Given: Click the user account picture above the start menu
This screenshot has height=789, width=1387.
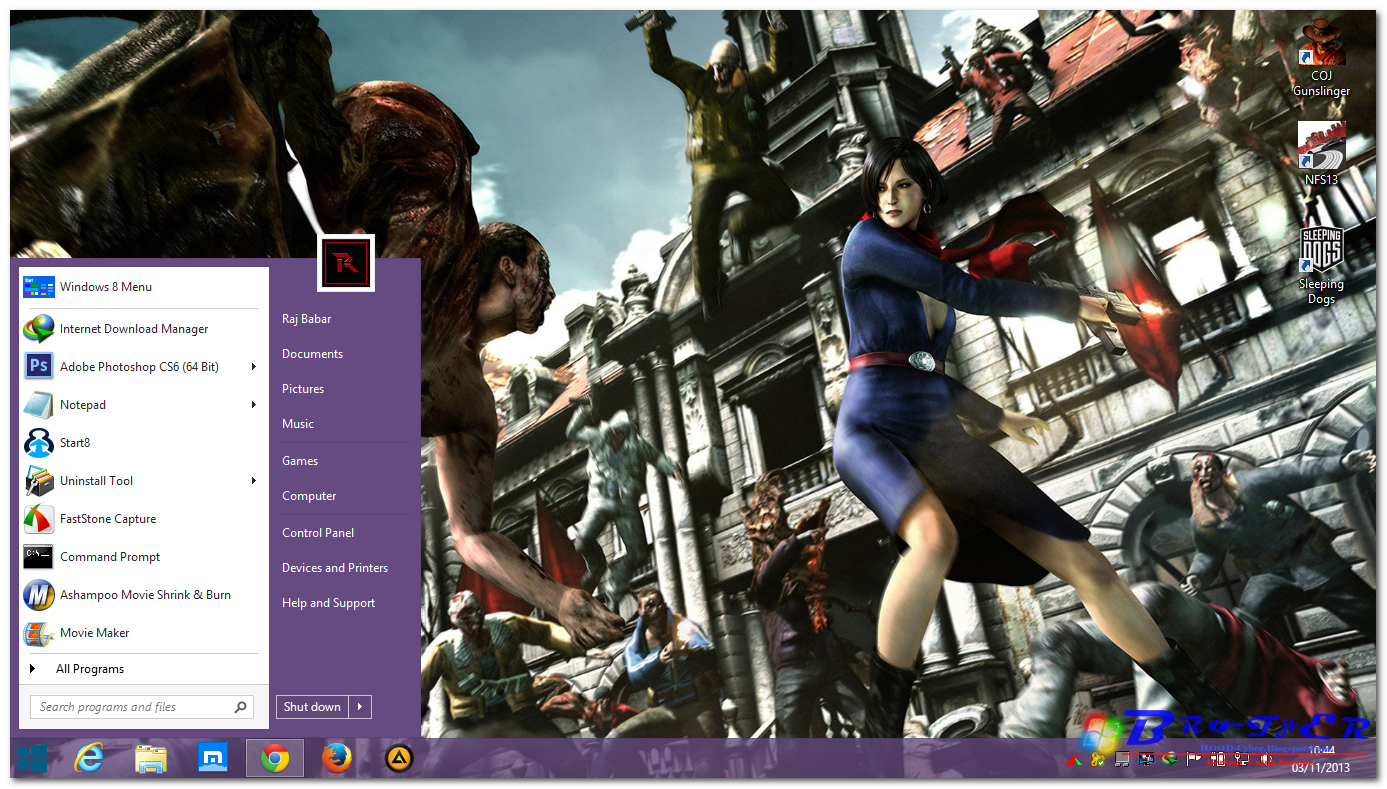Looking at the screenshot, I should tap(346, 263).
